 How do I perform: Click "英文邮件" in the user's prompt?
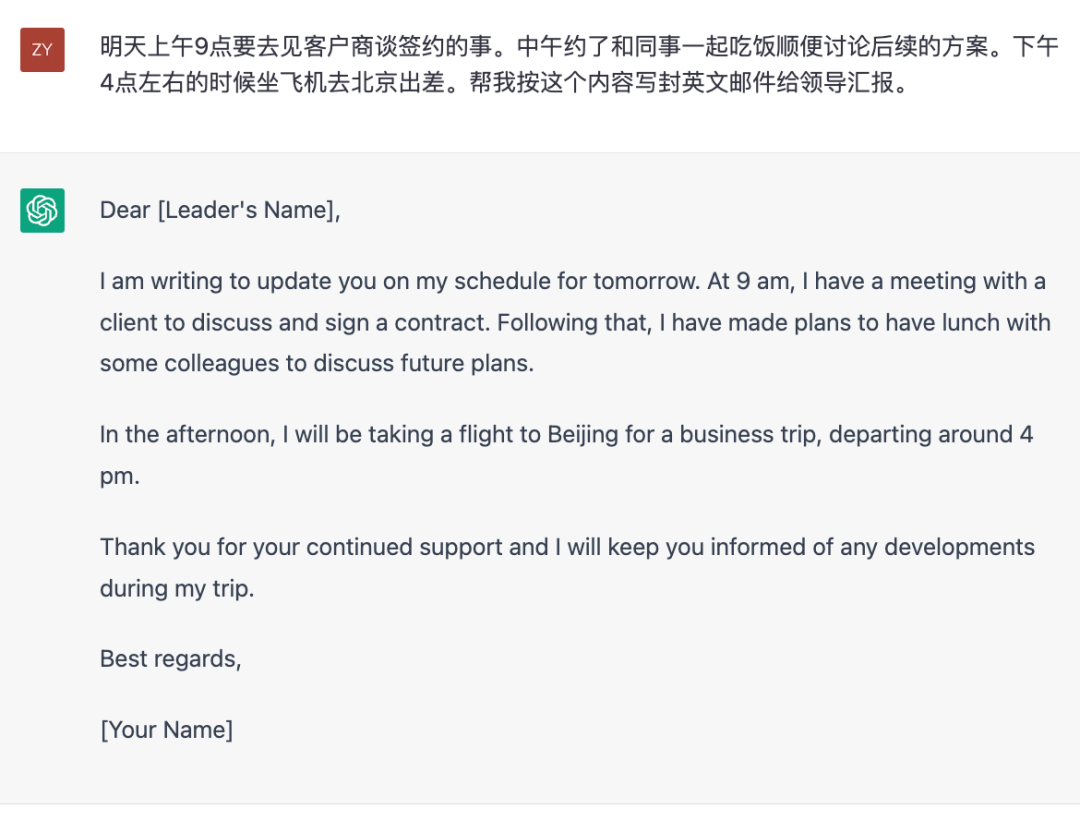692,84
